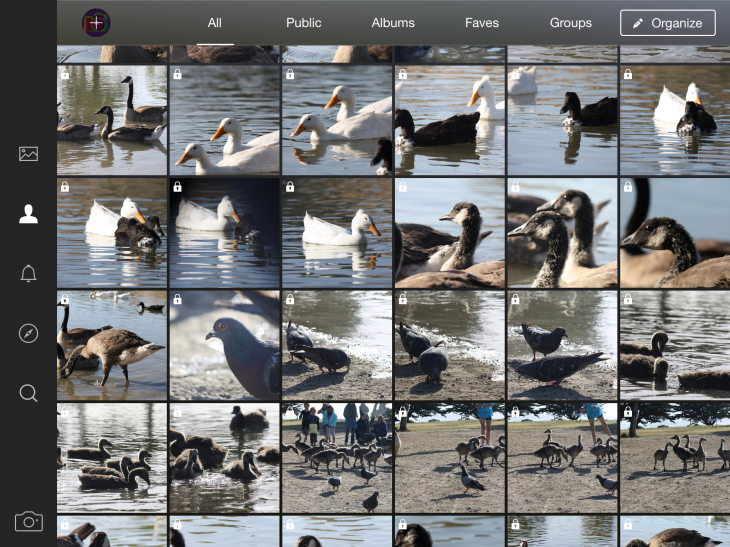
Task: Open dark-toned photo of white duck in shadow
Action: 225,233
